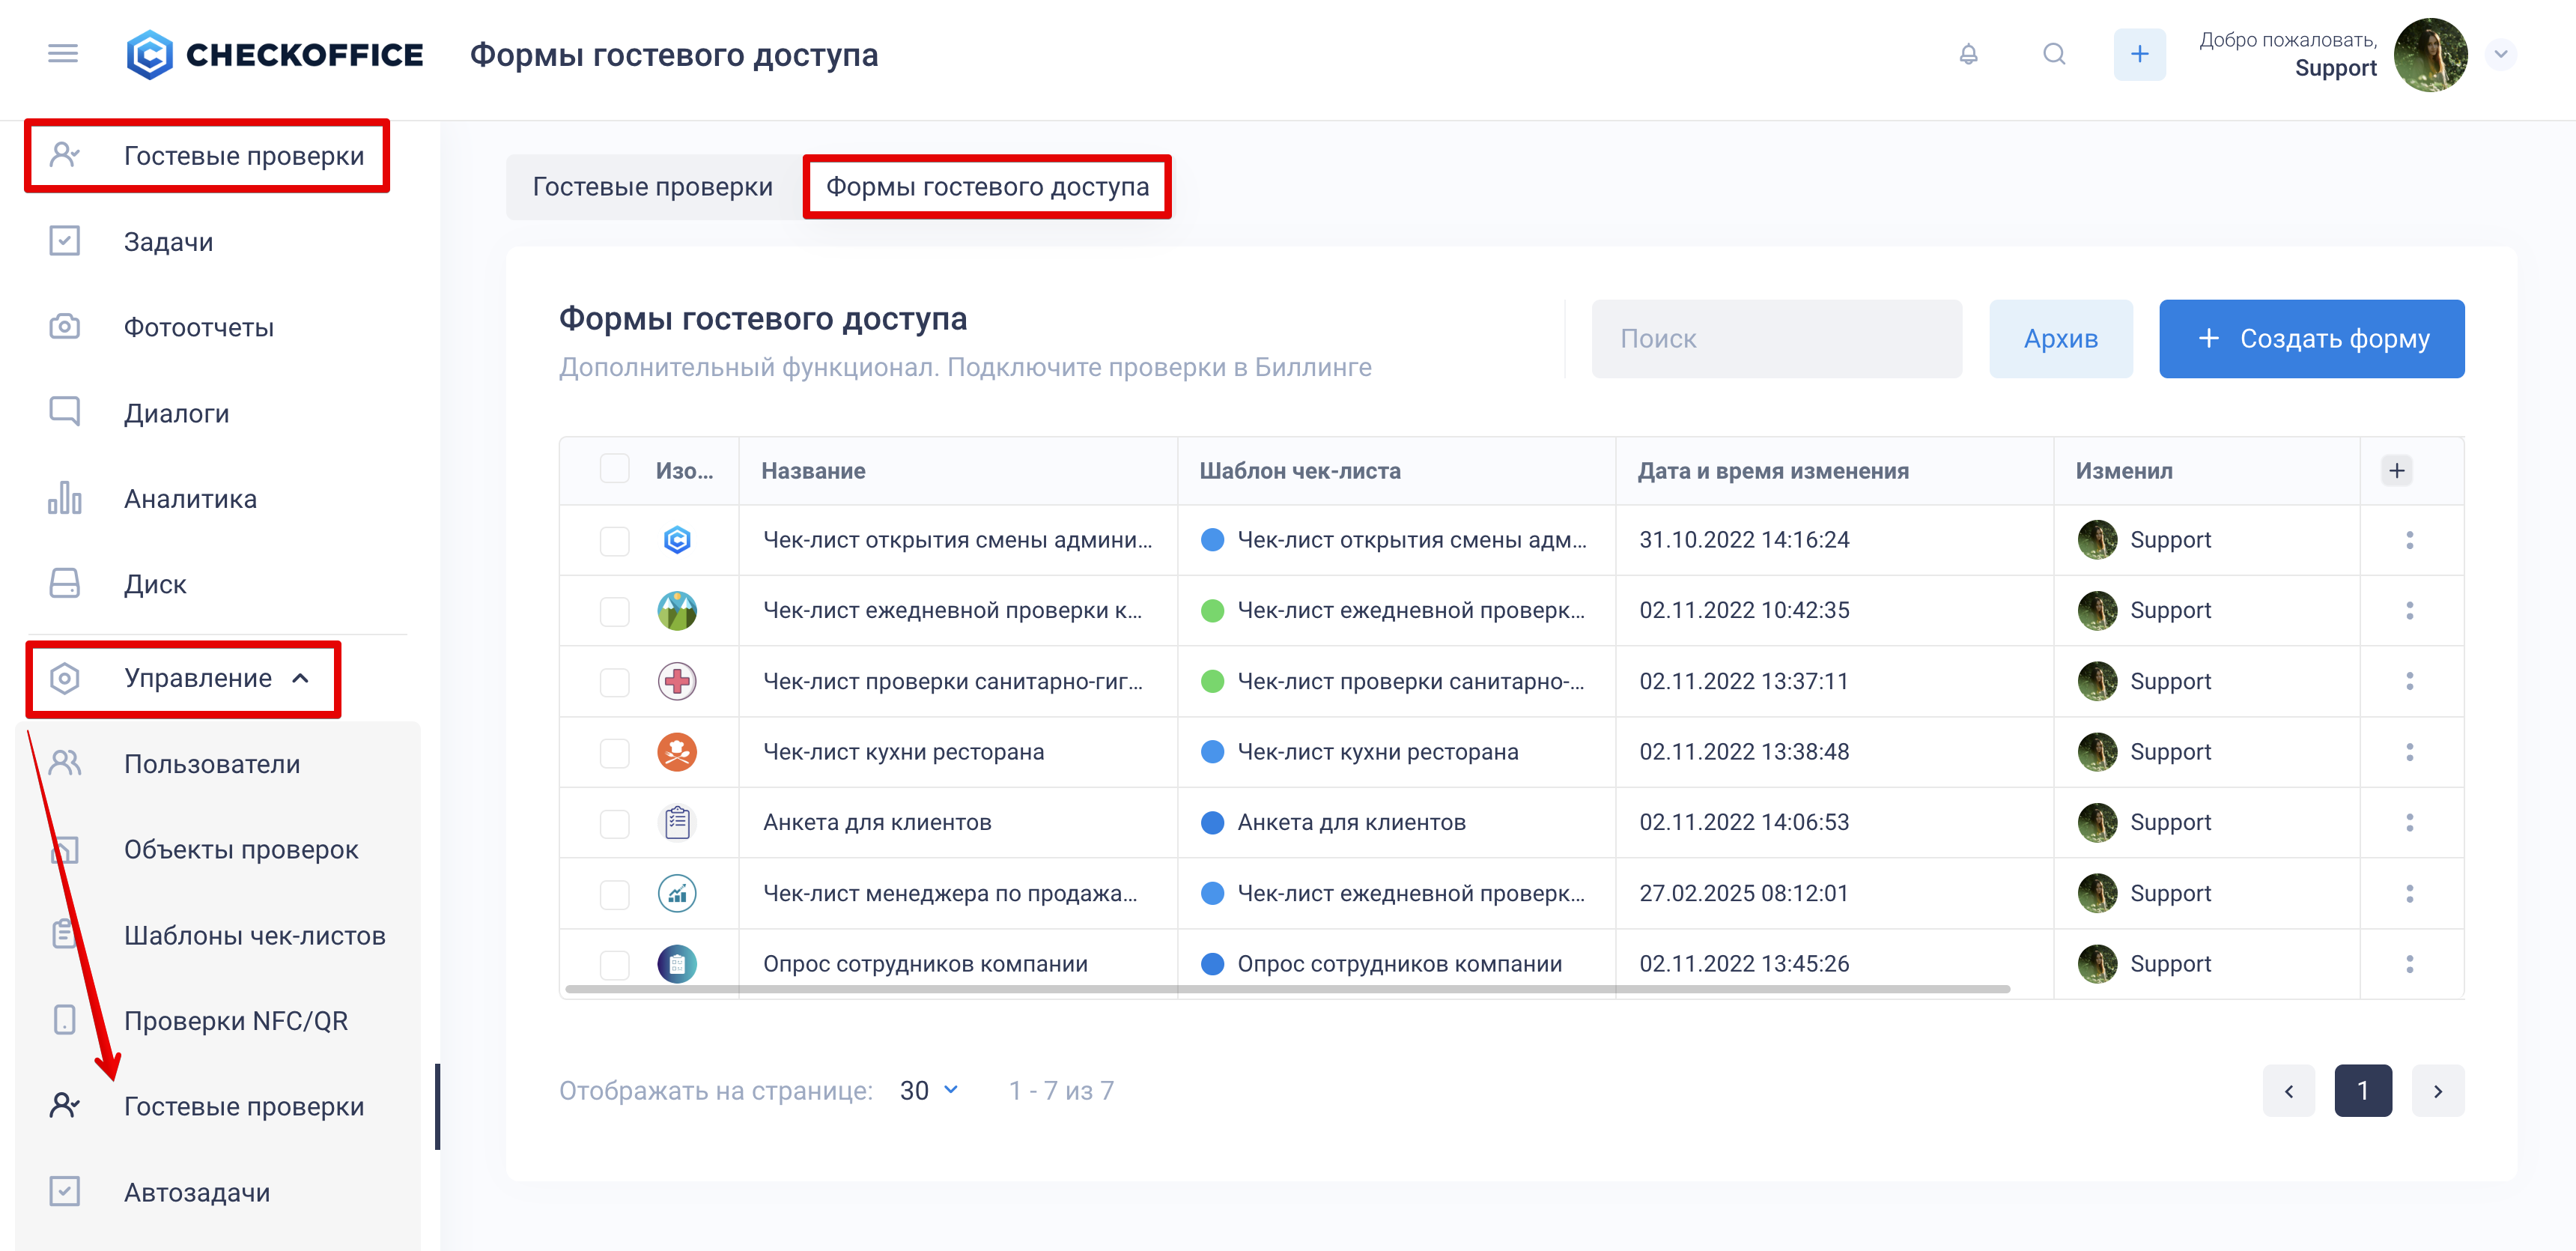Image resolution: width=2576 pixels, height=1251 pixels.
Task: Open Аналитика from the sidebar
Action: coord(190,498)
